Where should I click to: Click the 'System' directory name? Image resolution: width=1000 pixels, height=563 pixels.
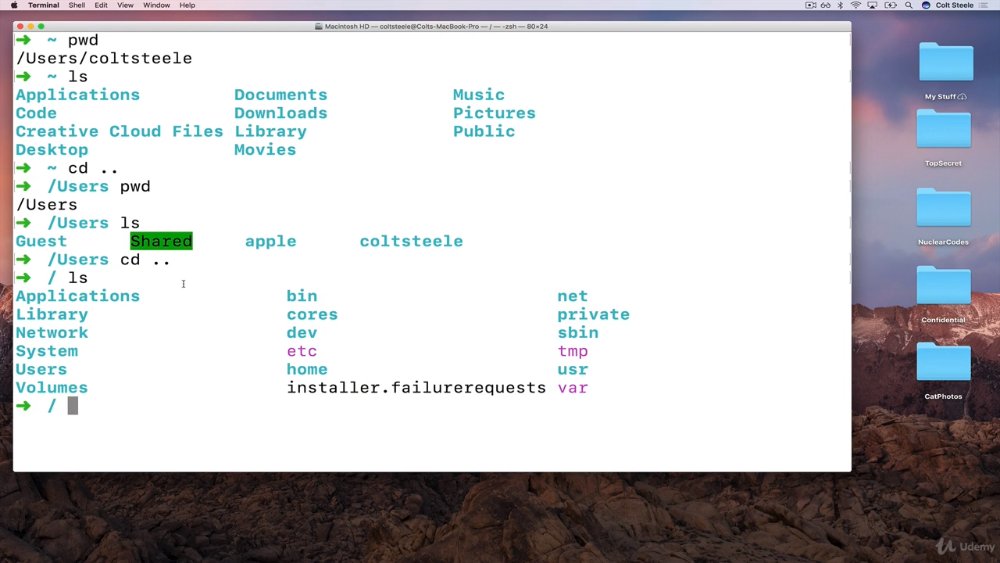coord(47,351)
